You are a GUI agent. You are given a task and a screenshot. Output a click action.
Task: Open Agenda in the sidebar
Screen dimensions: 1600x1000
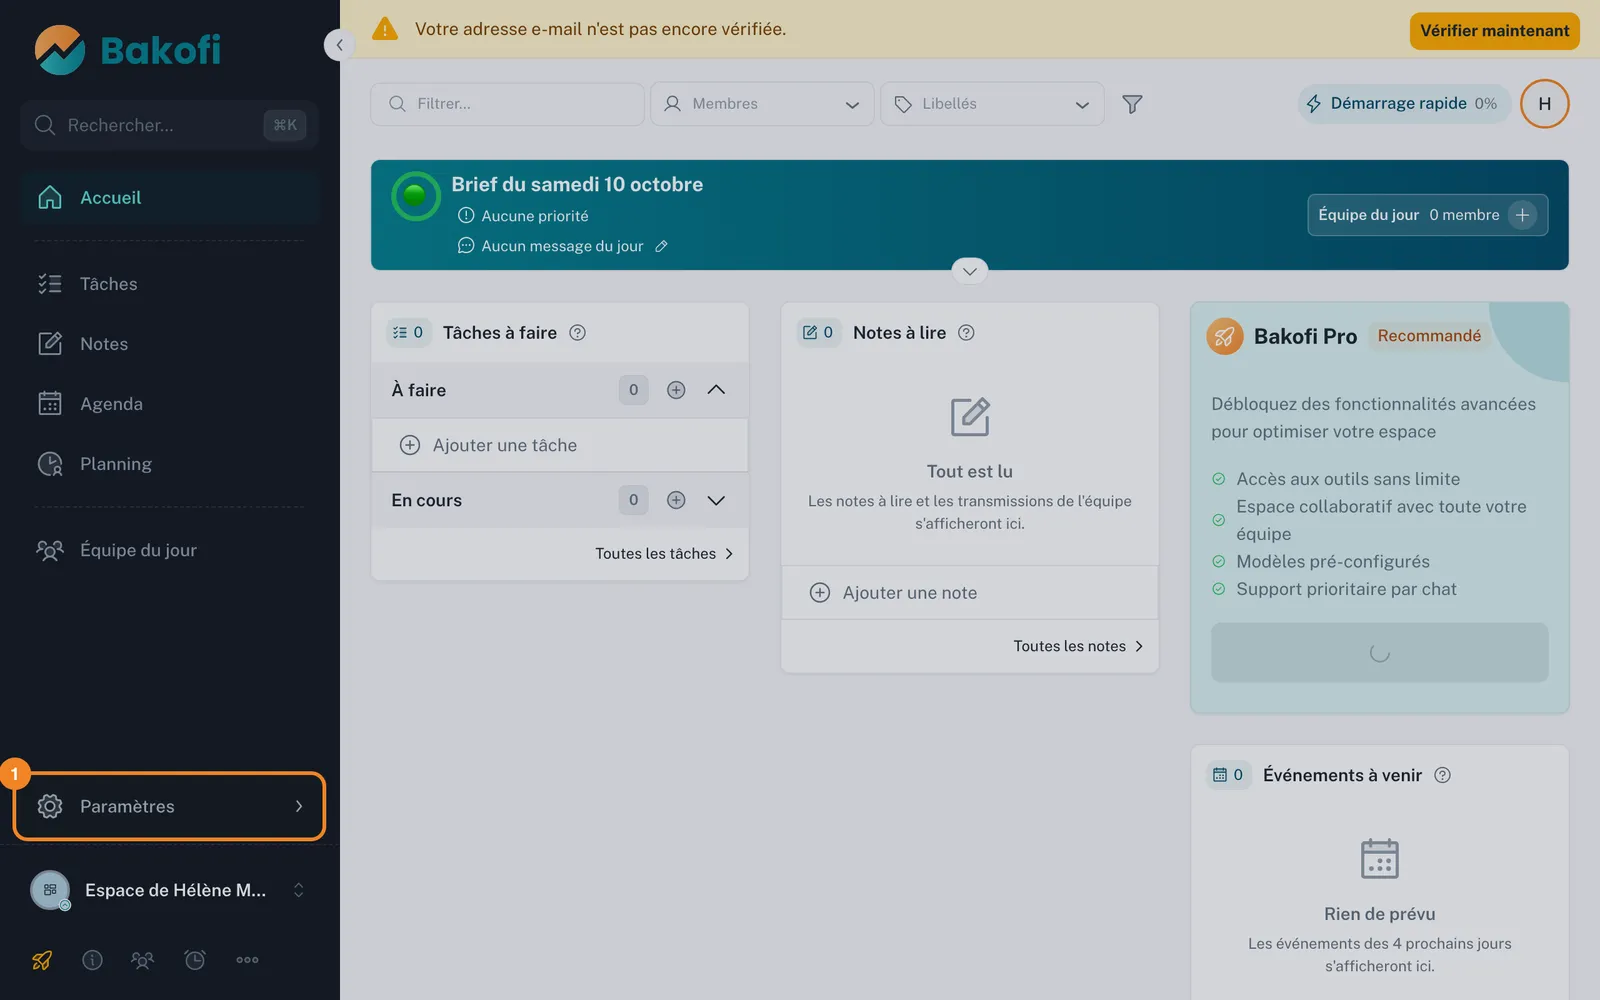coord(169,404)
